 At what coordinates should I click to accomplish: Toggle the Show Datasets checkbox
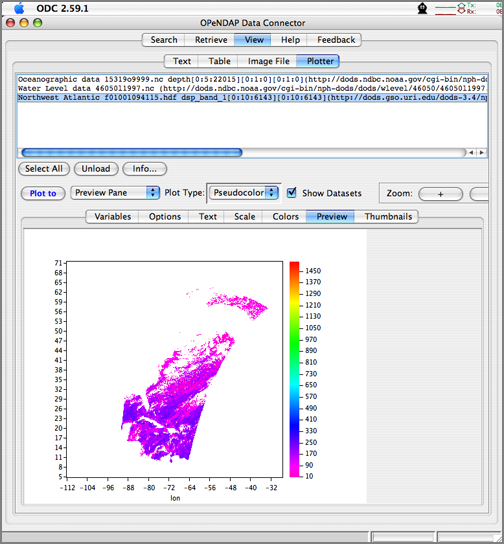tap(292, 193)
